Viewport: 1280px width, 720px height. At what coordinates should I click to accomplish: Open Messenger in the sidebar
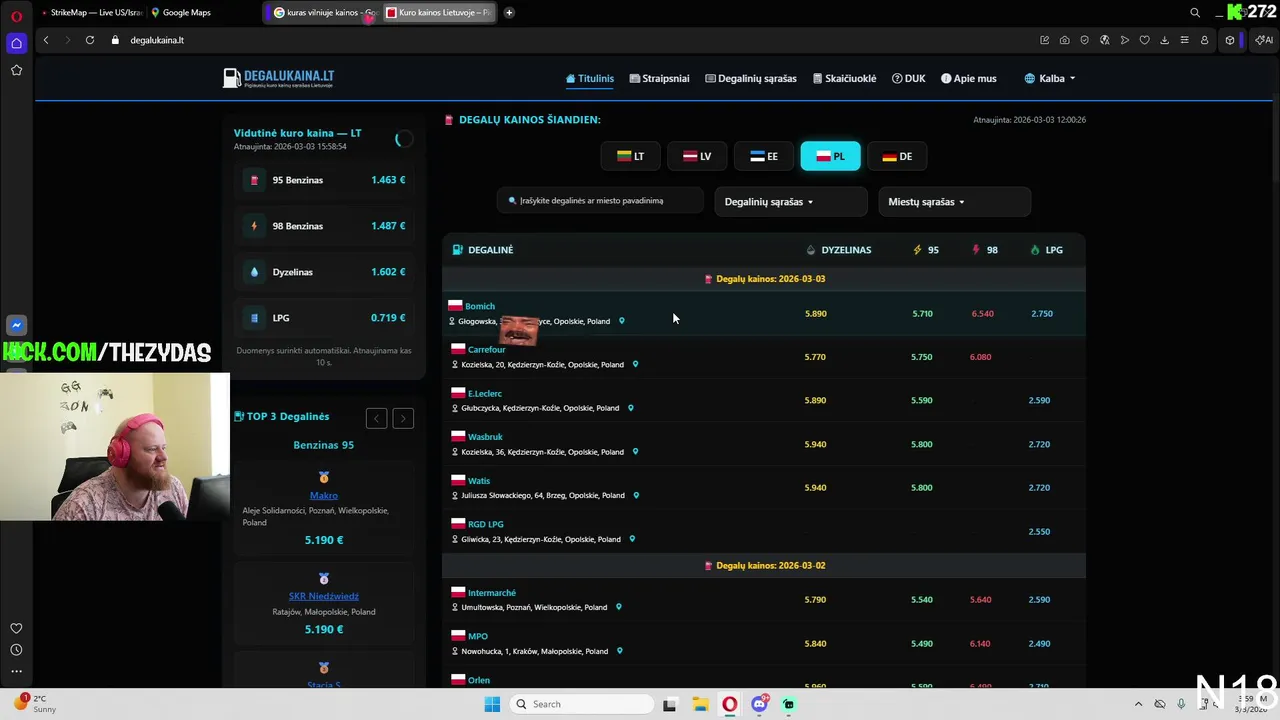pos(16,325)
